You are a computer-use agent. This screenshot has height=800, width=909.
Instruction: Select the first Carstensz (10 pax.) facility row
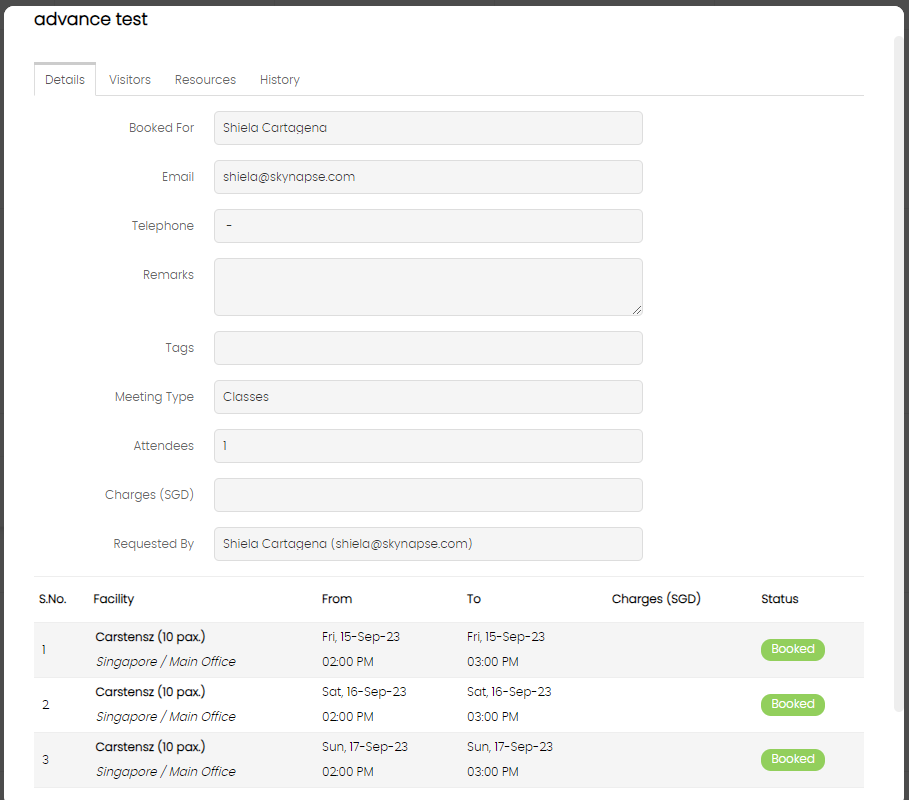(x=449, y=650)
